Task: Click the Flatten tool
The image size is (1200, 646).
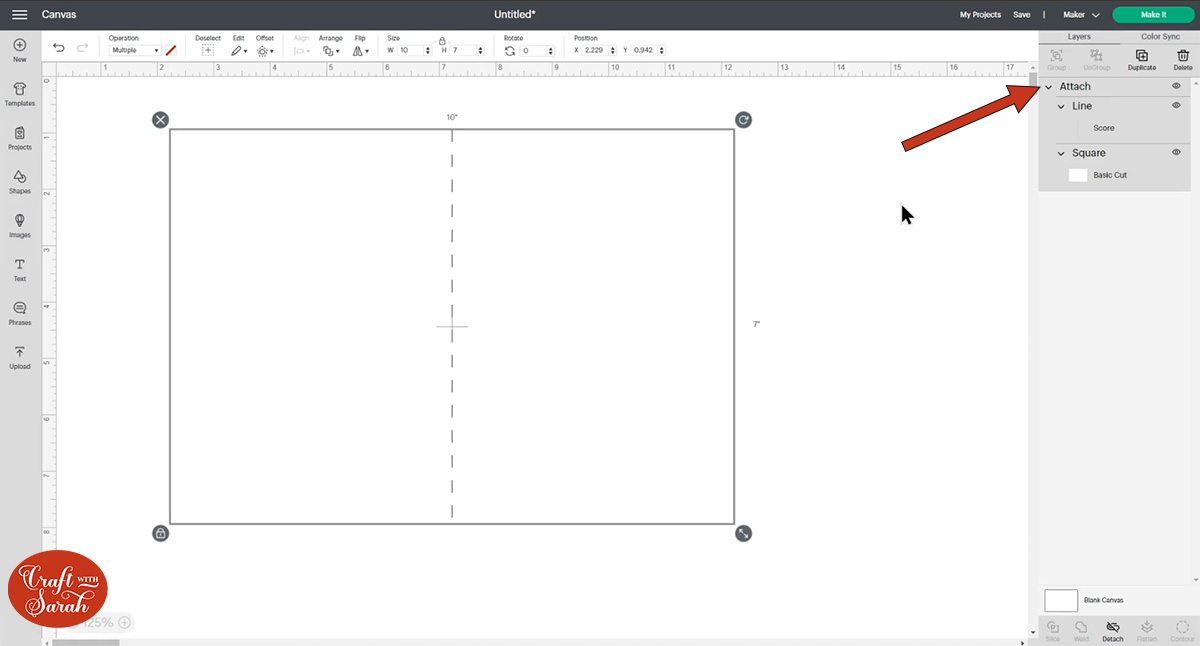Action: pos(1147,630)
